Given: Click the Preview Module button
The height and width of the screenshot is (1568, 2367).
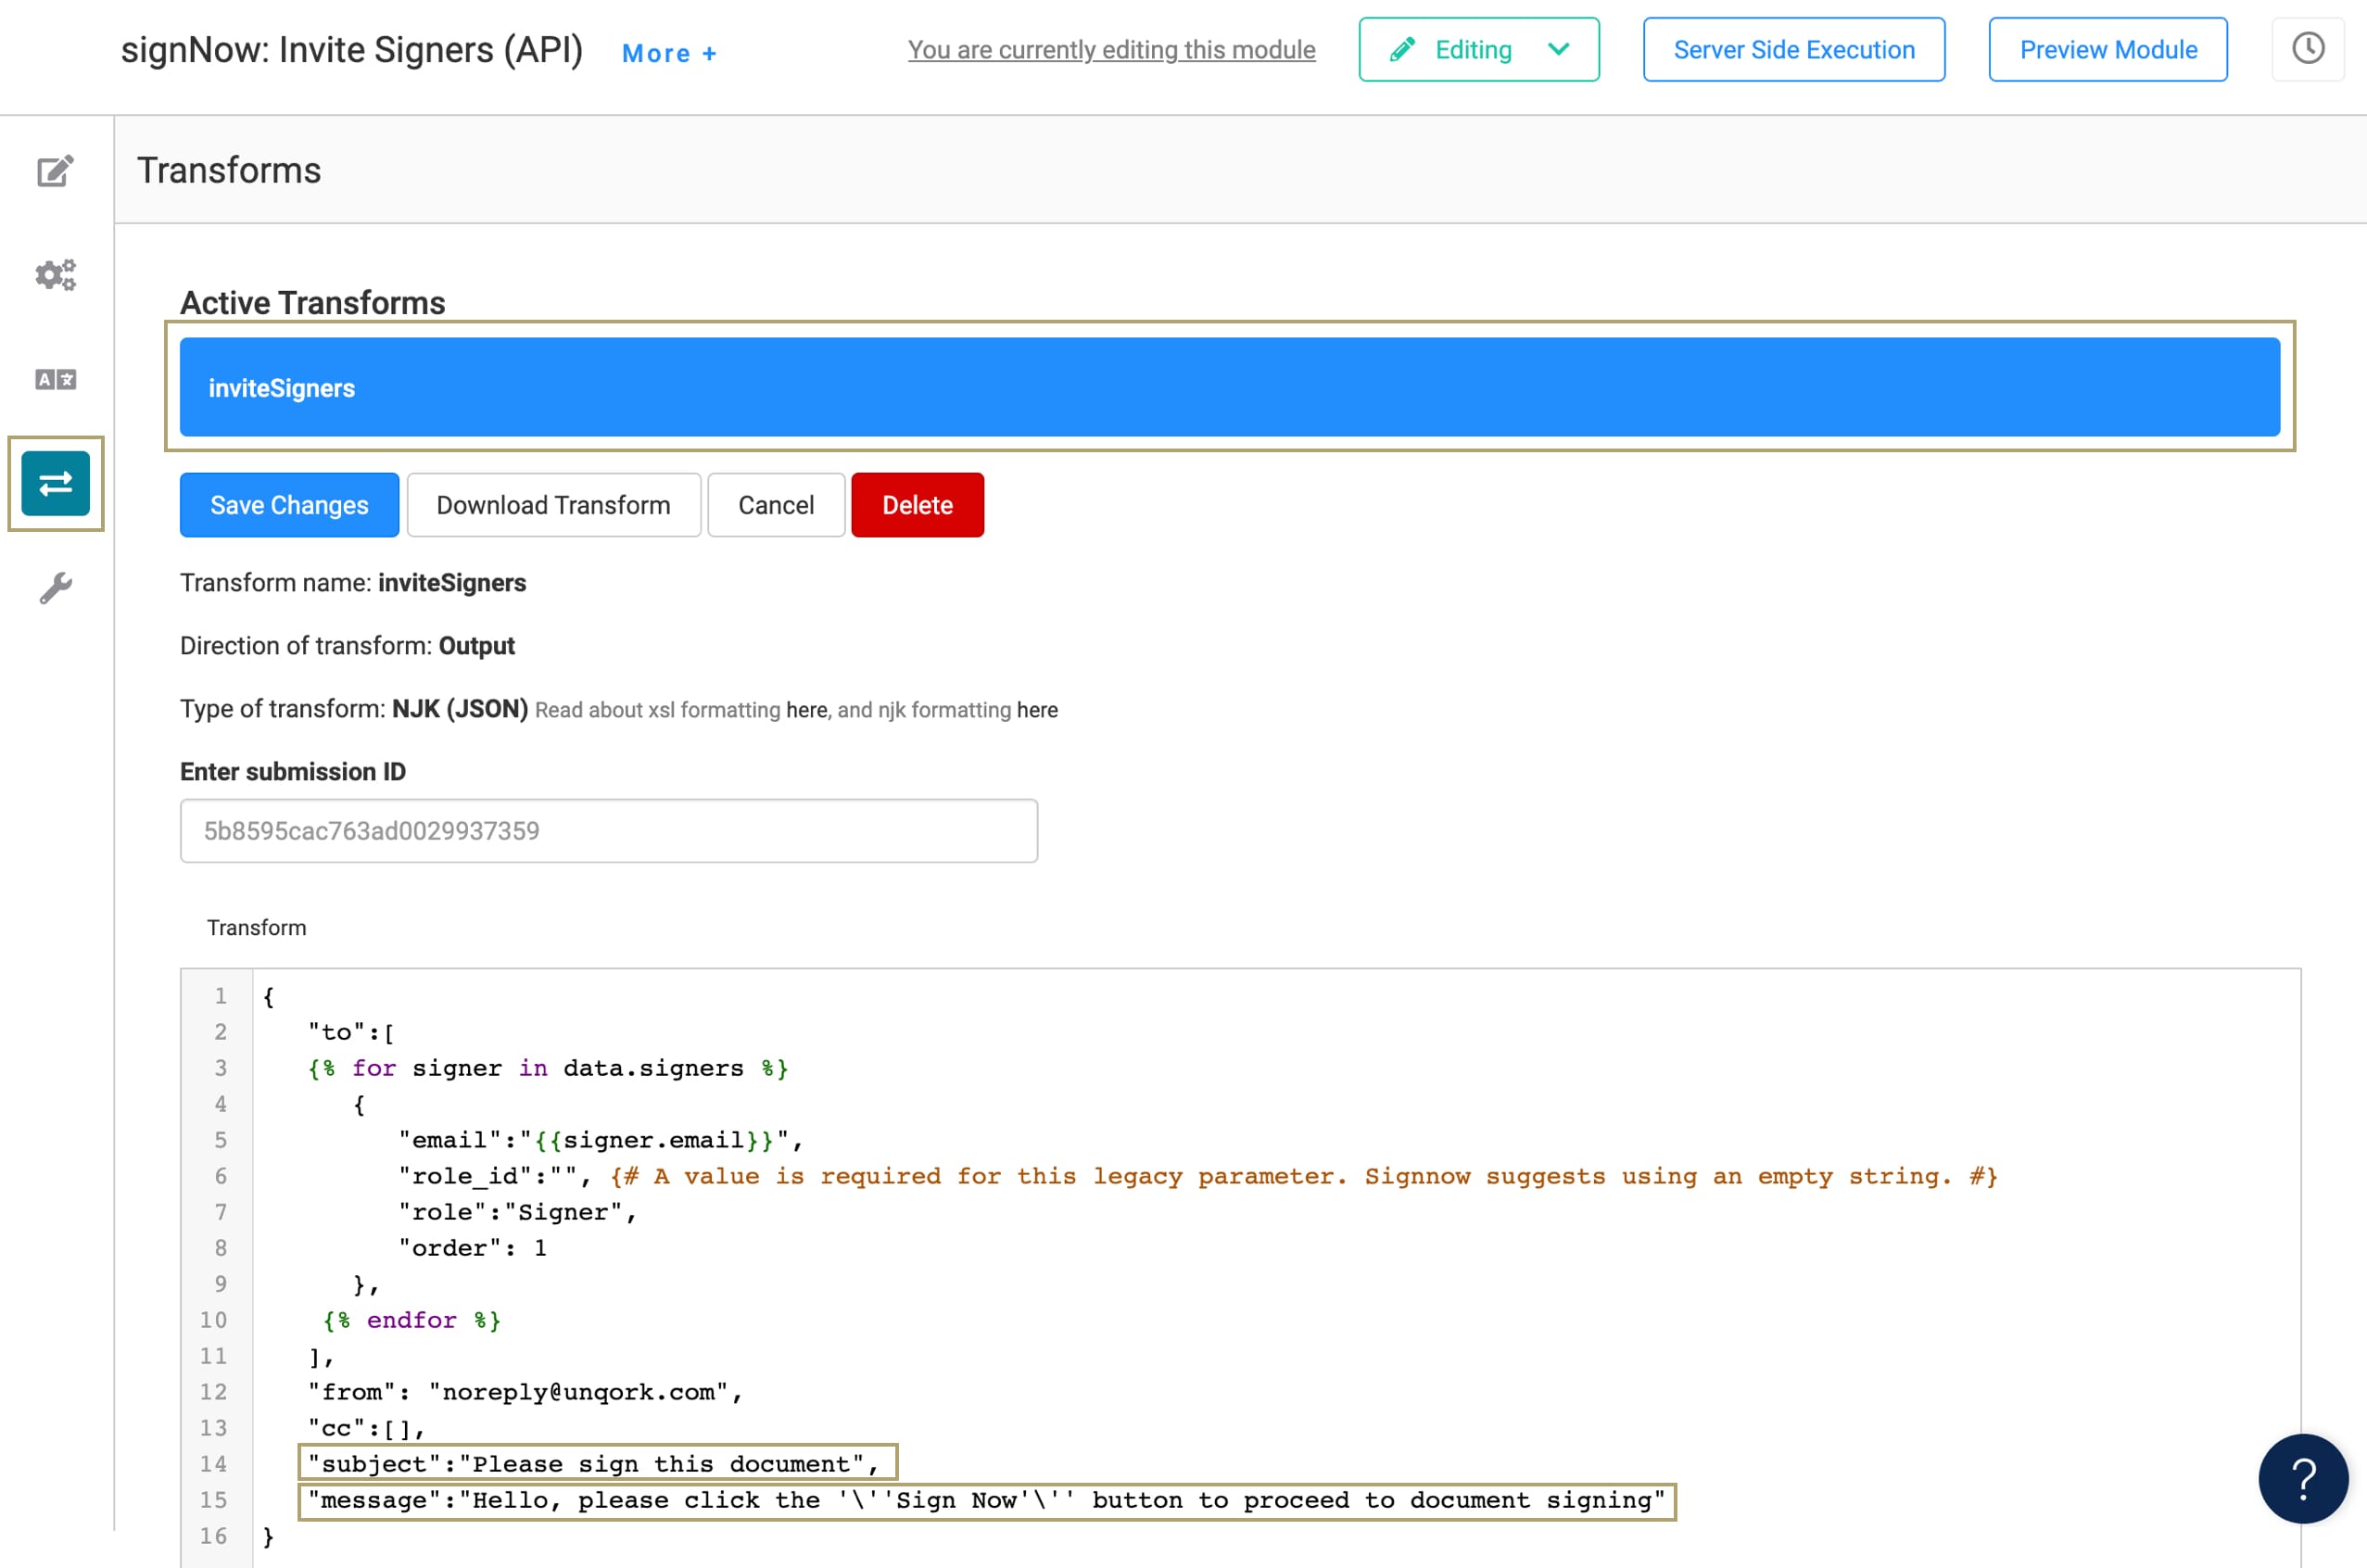Looking at the screenshot, I should point(2107,49).
